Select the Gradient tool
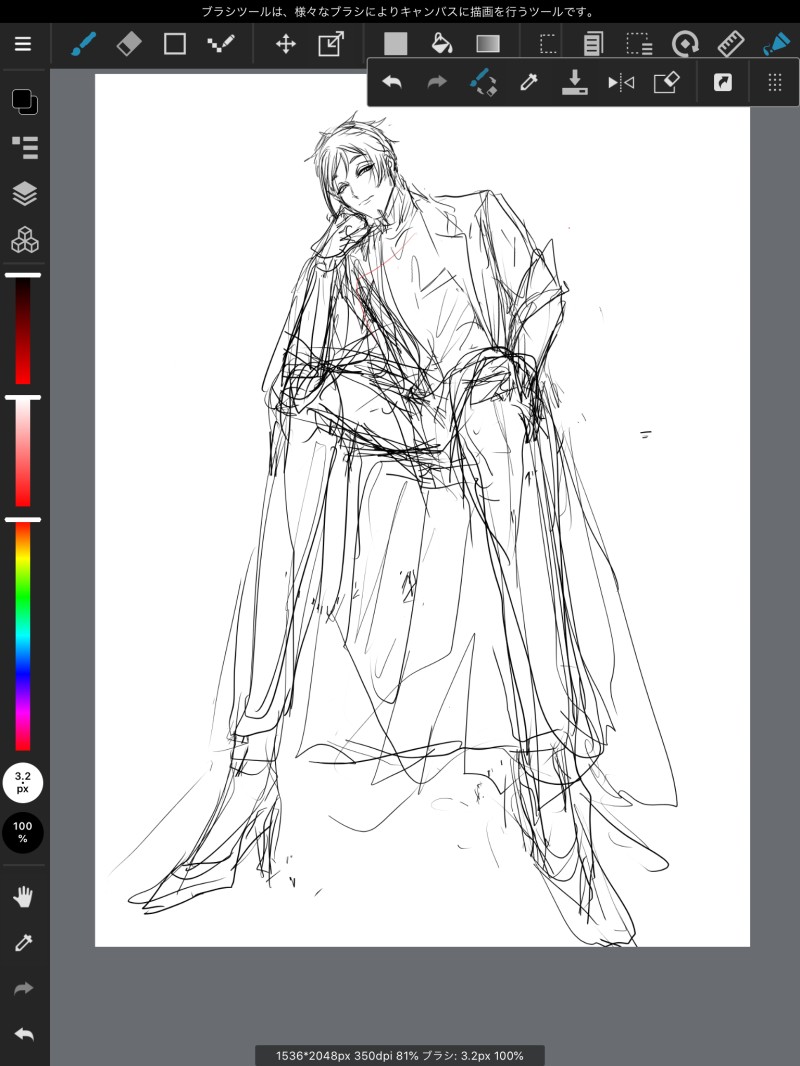The height and width of the screenshot is (1066, 800). [x=488, y=44]
